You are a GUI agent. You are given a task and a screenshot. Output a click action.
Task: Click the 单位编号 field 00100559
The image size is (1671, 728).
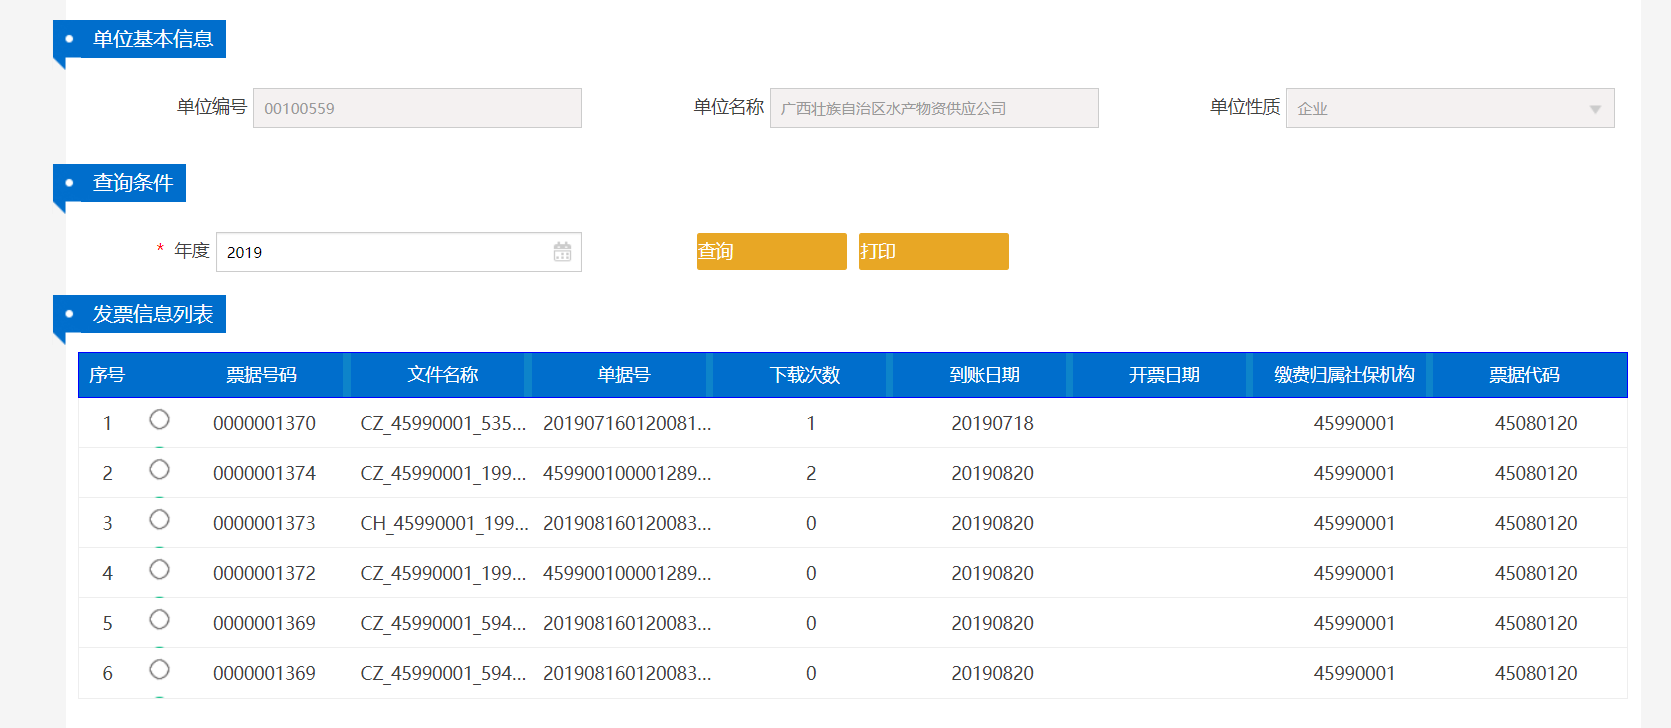click(417, 108)
